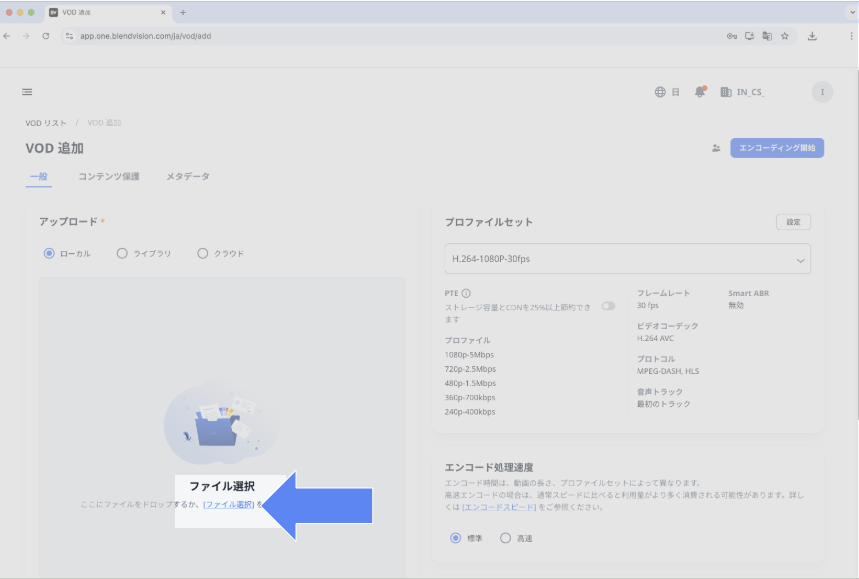Screen dimensions: 859x579
Task: Select the クラウド upload option
Action: click(x=202, y=254)
